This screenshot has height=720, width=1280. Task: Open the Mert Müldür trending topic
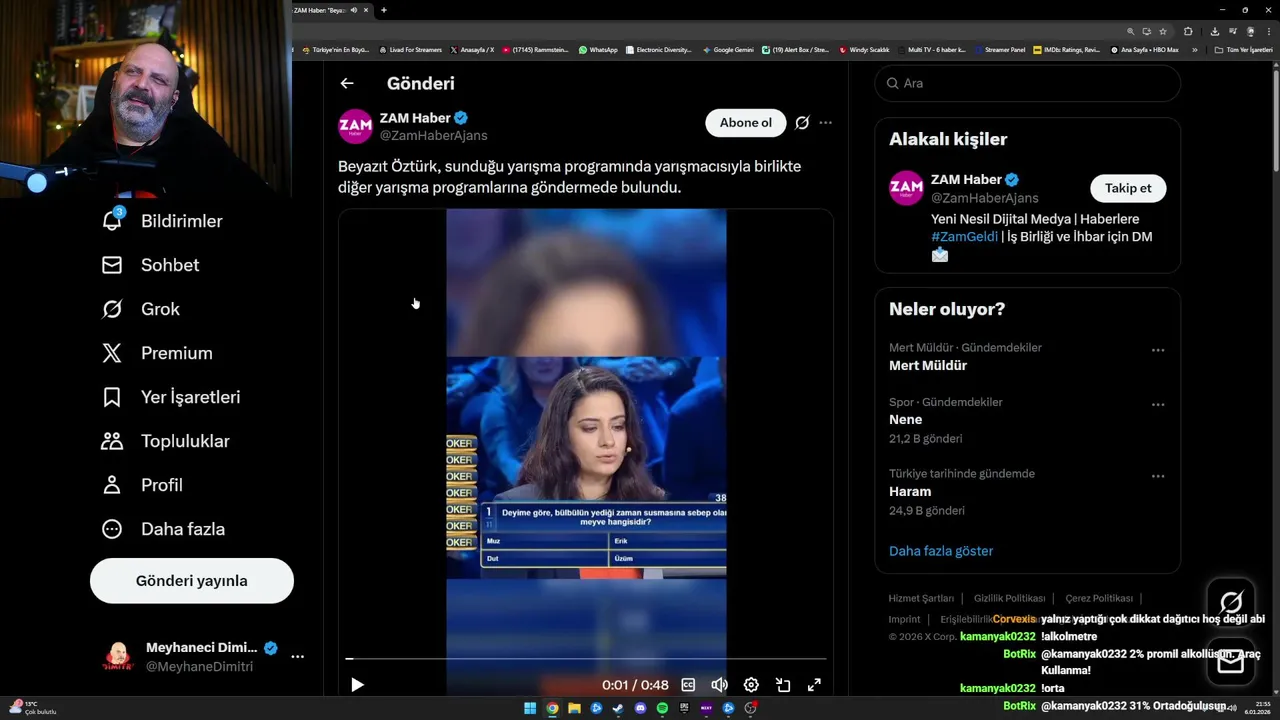(x=928, y=366)
